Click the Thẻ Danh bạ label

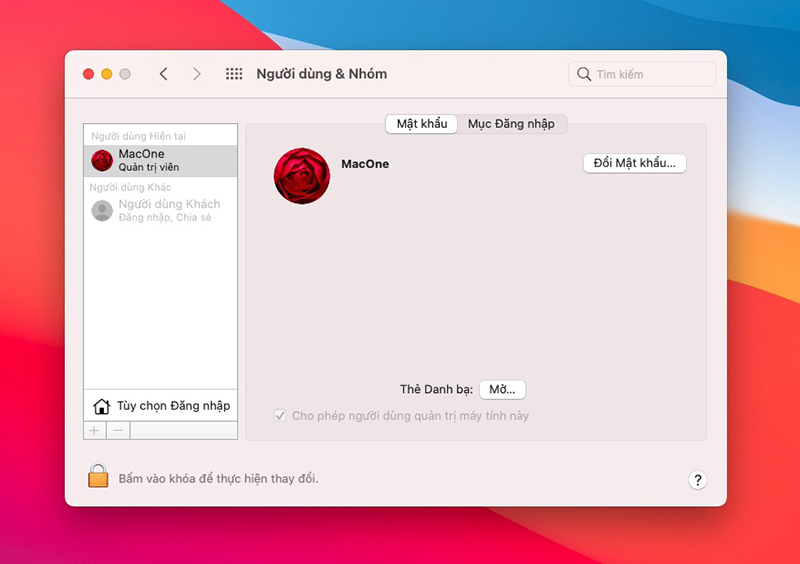(436, 389)
